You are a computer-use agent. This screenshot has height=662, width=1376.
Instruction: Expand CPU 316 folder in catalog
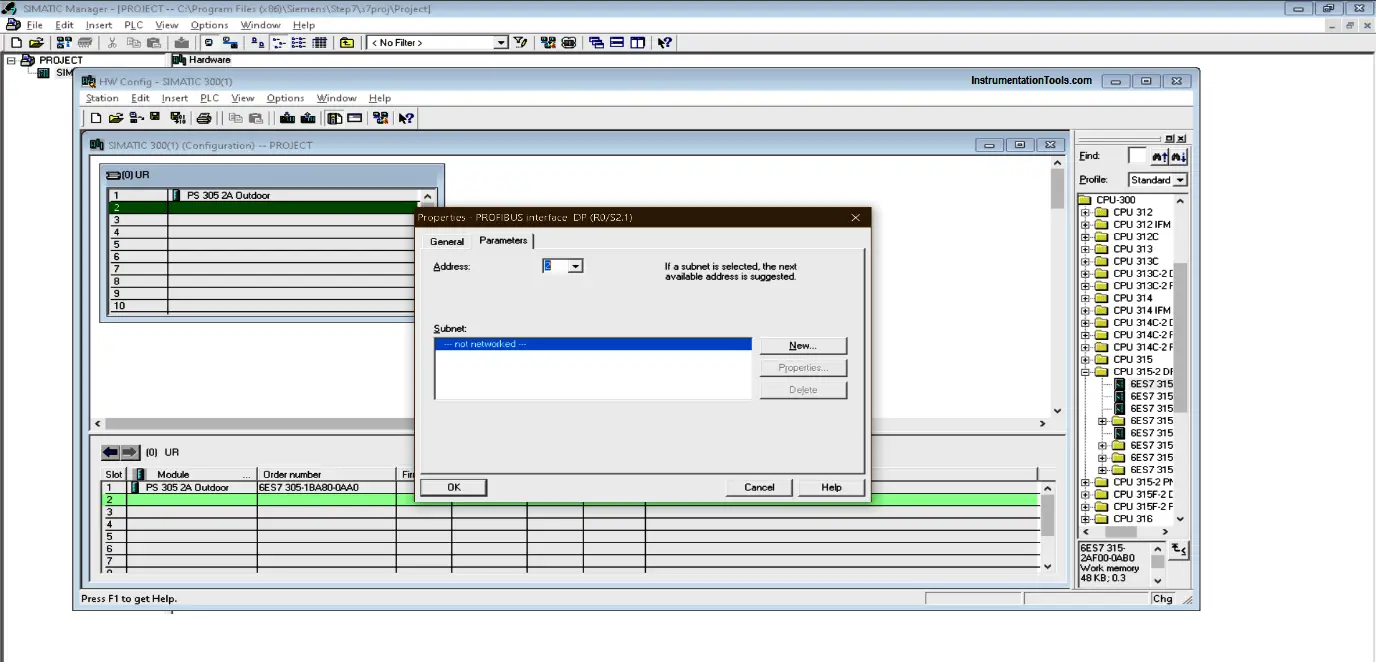(x=1086, y=519)
